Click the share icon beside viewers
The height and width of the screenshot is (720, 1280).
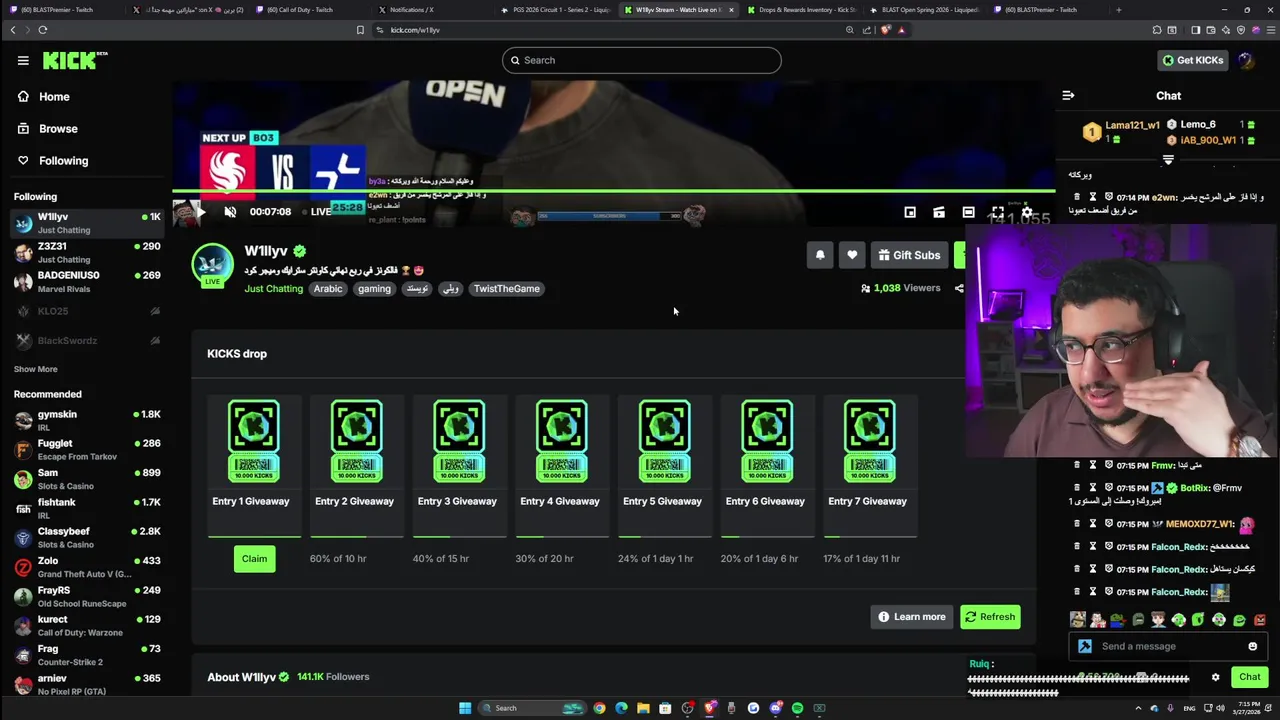point(959,289)
